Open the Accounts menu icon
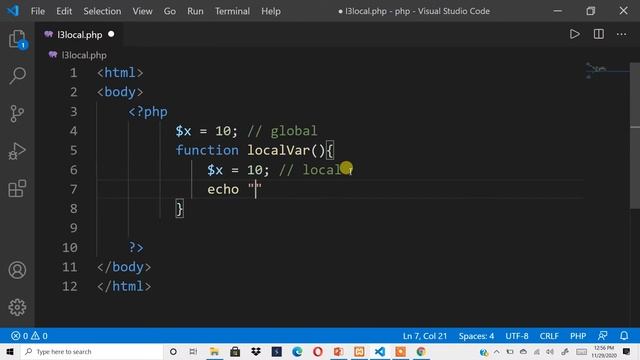 point(17,270)
